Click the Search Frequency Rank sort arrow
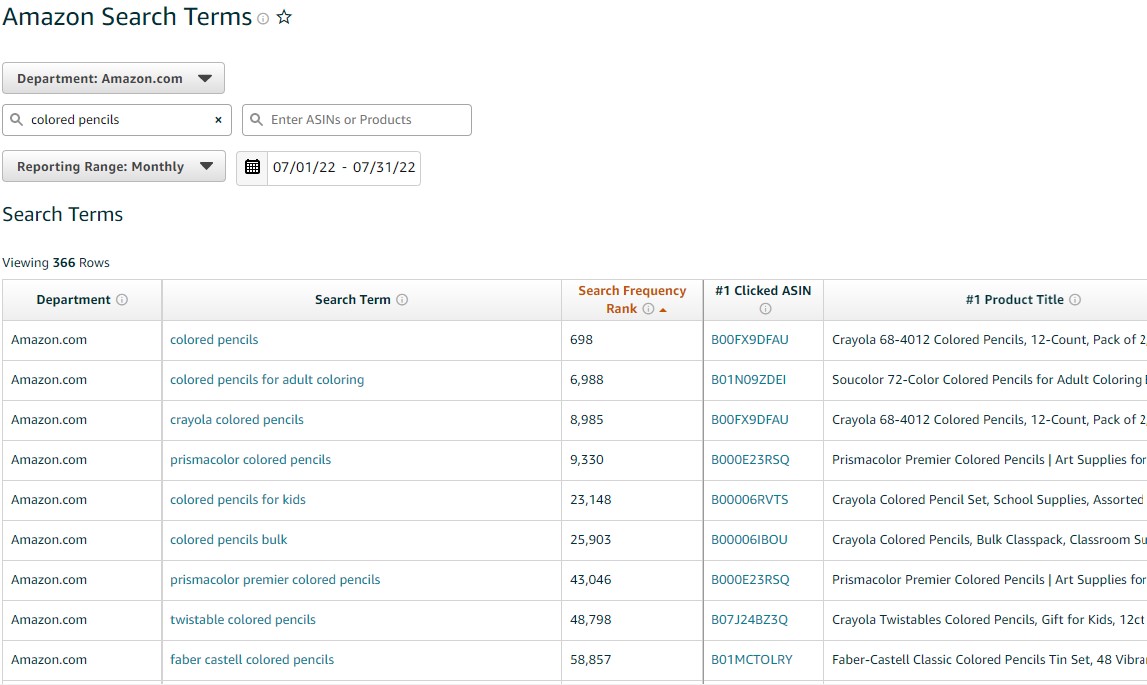Image resolution: width=1147 pixels, height=685 pixels. pos(663,310)
